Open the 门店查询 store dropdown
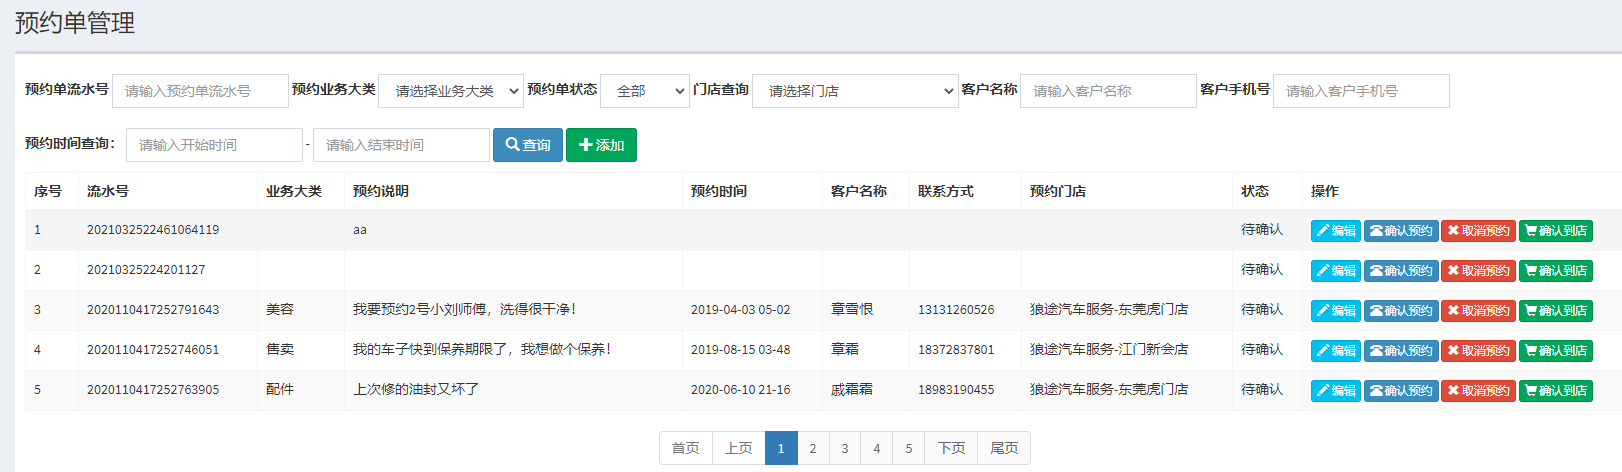Screen dimensions: 1622x472 click(855, 91)
